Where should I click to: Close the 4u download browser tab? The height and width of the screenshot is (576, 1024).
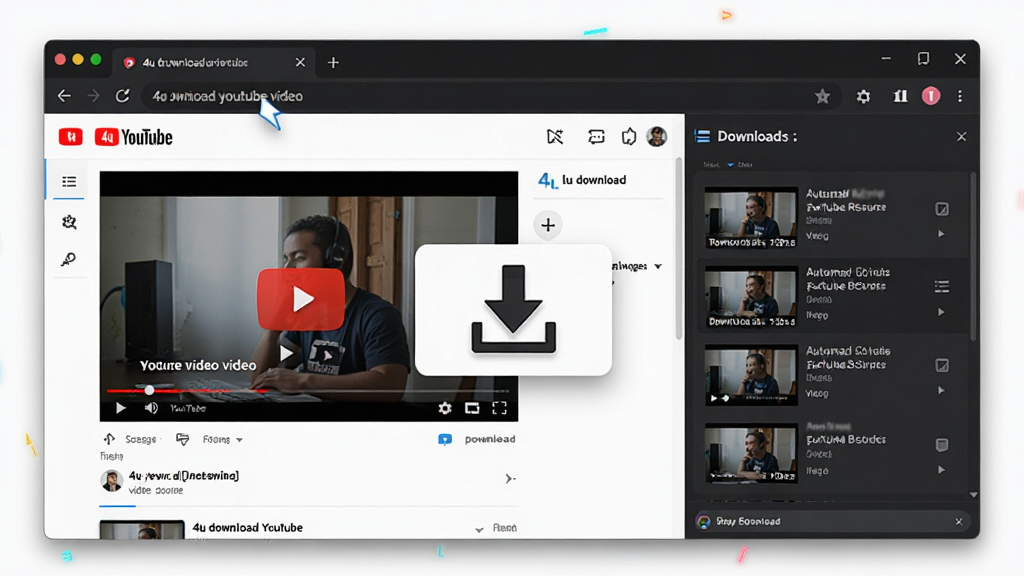click(x=300, y=62)
